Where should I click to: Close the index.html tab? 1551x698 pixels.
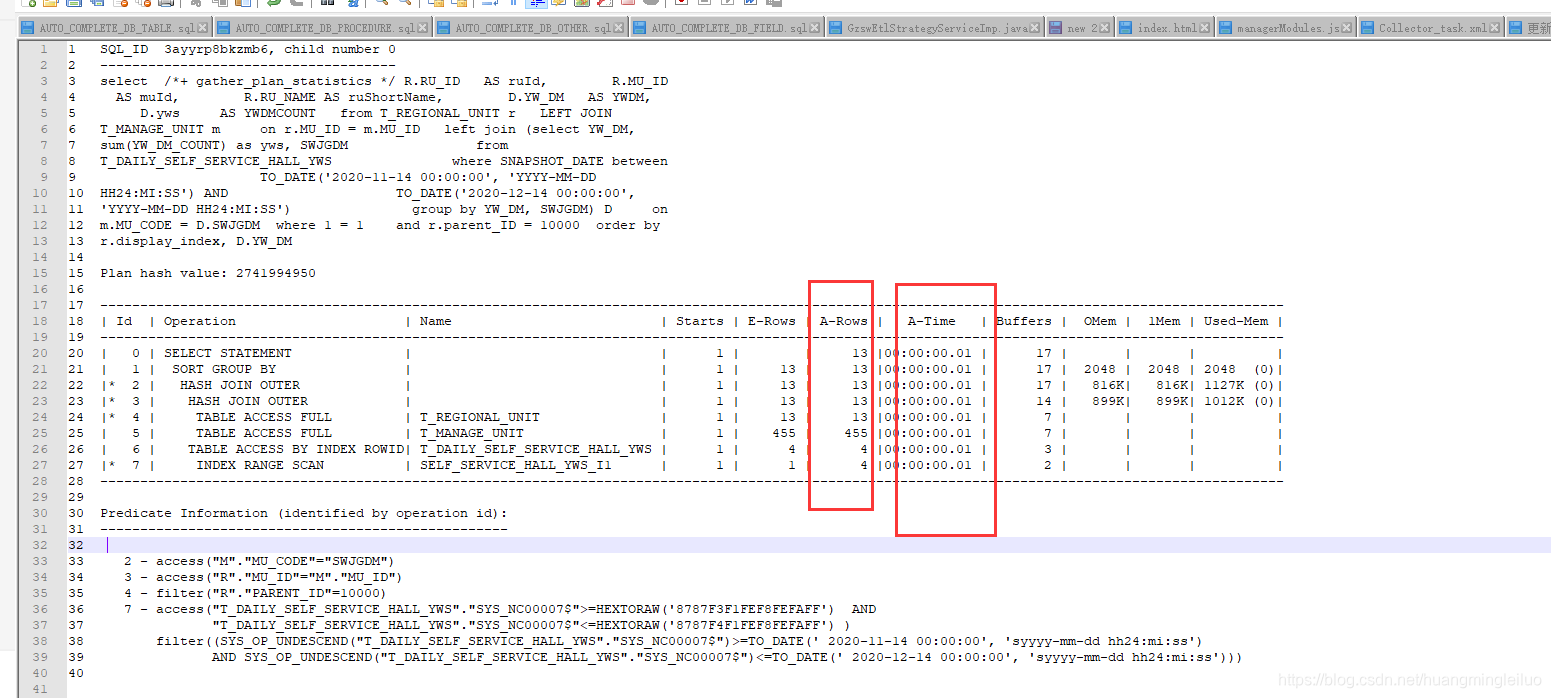(1206, 29)
